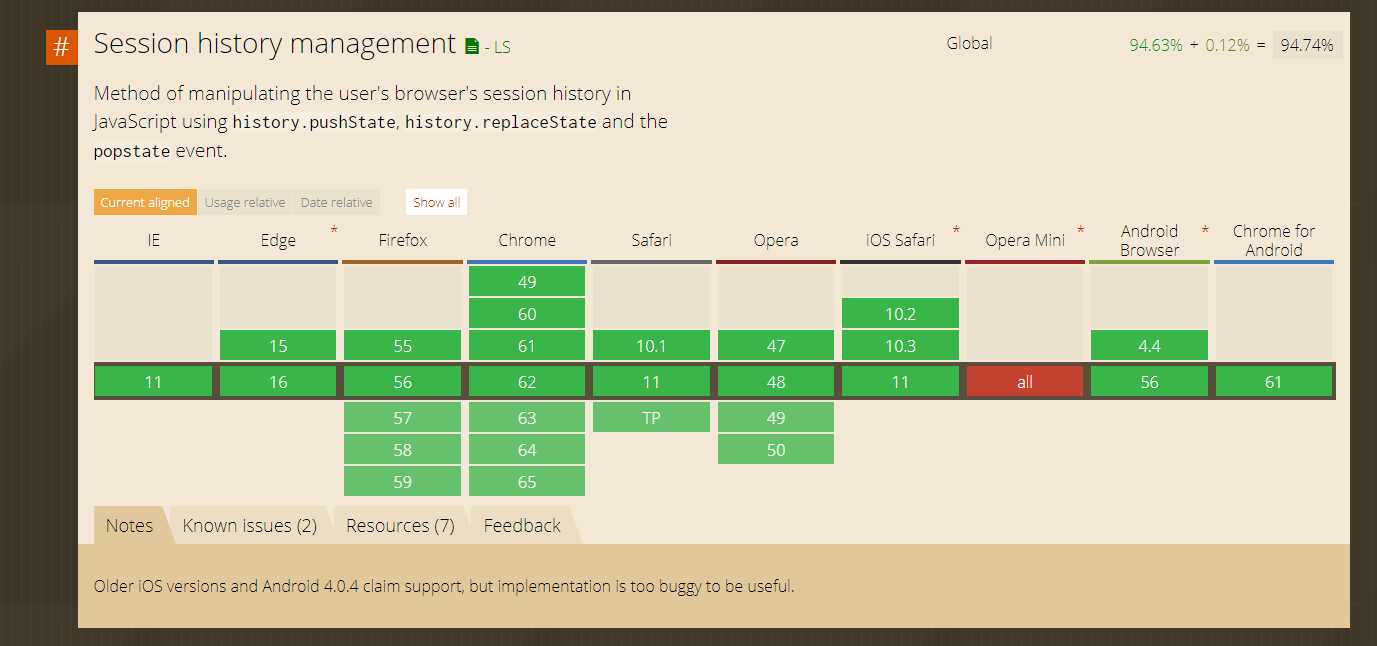Click the IE browser column header

point(154,240)
